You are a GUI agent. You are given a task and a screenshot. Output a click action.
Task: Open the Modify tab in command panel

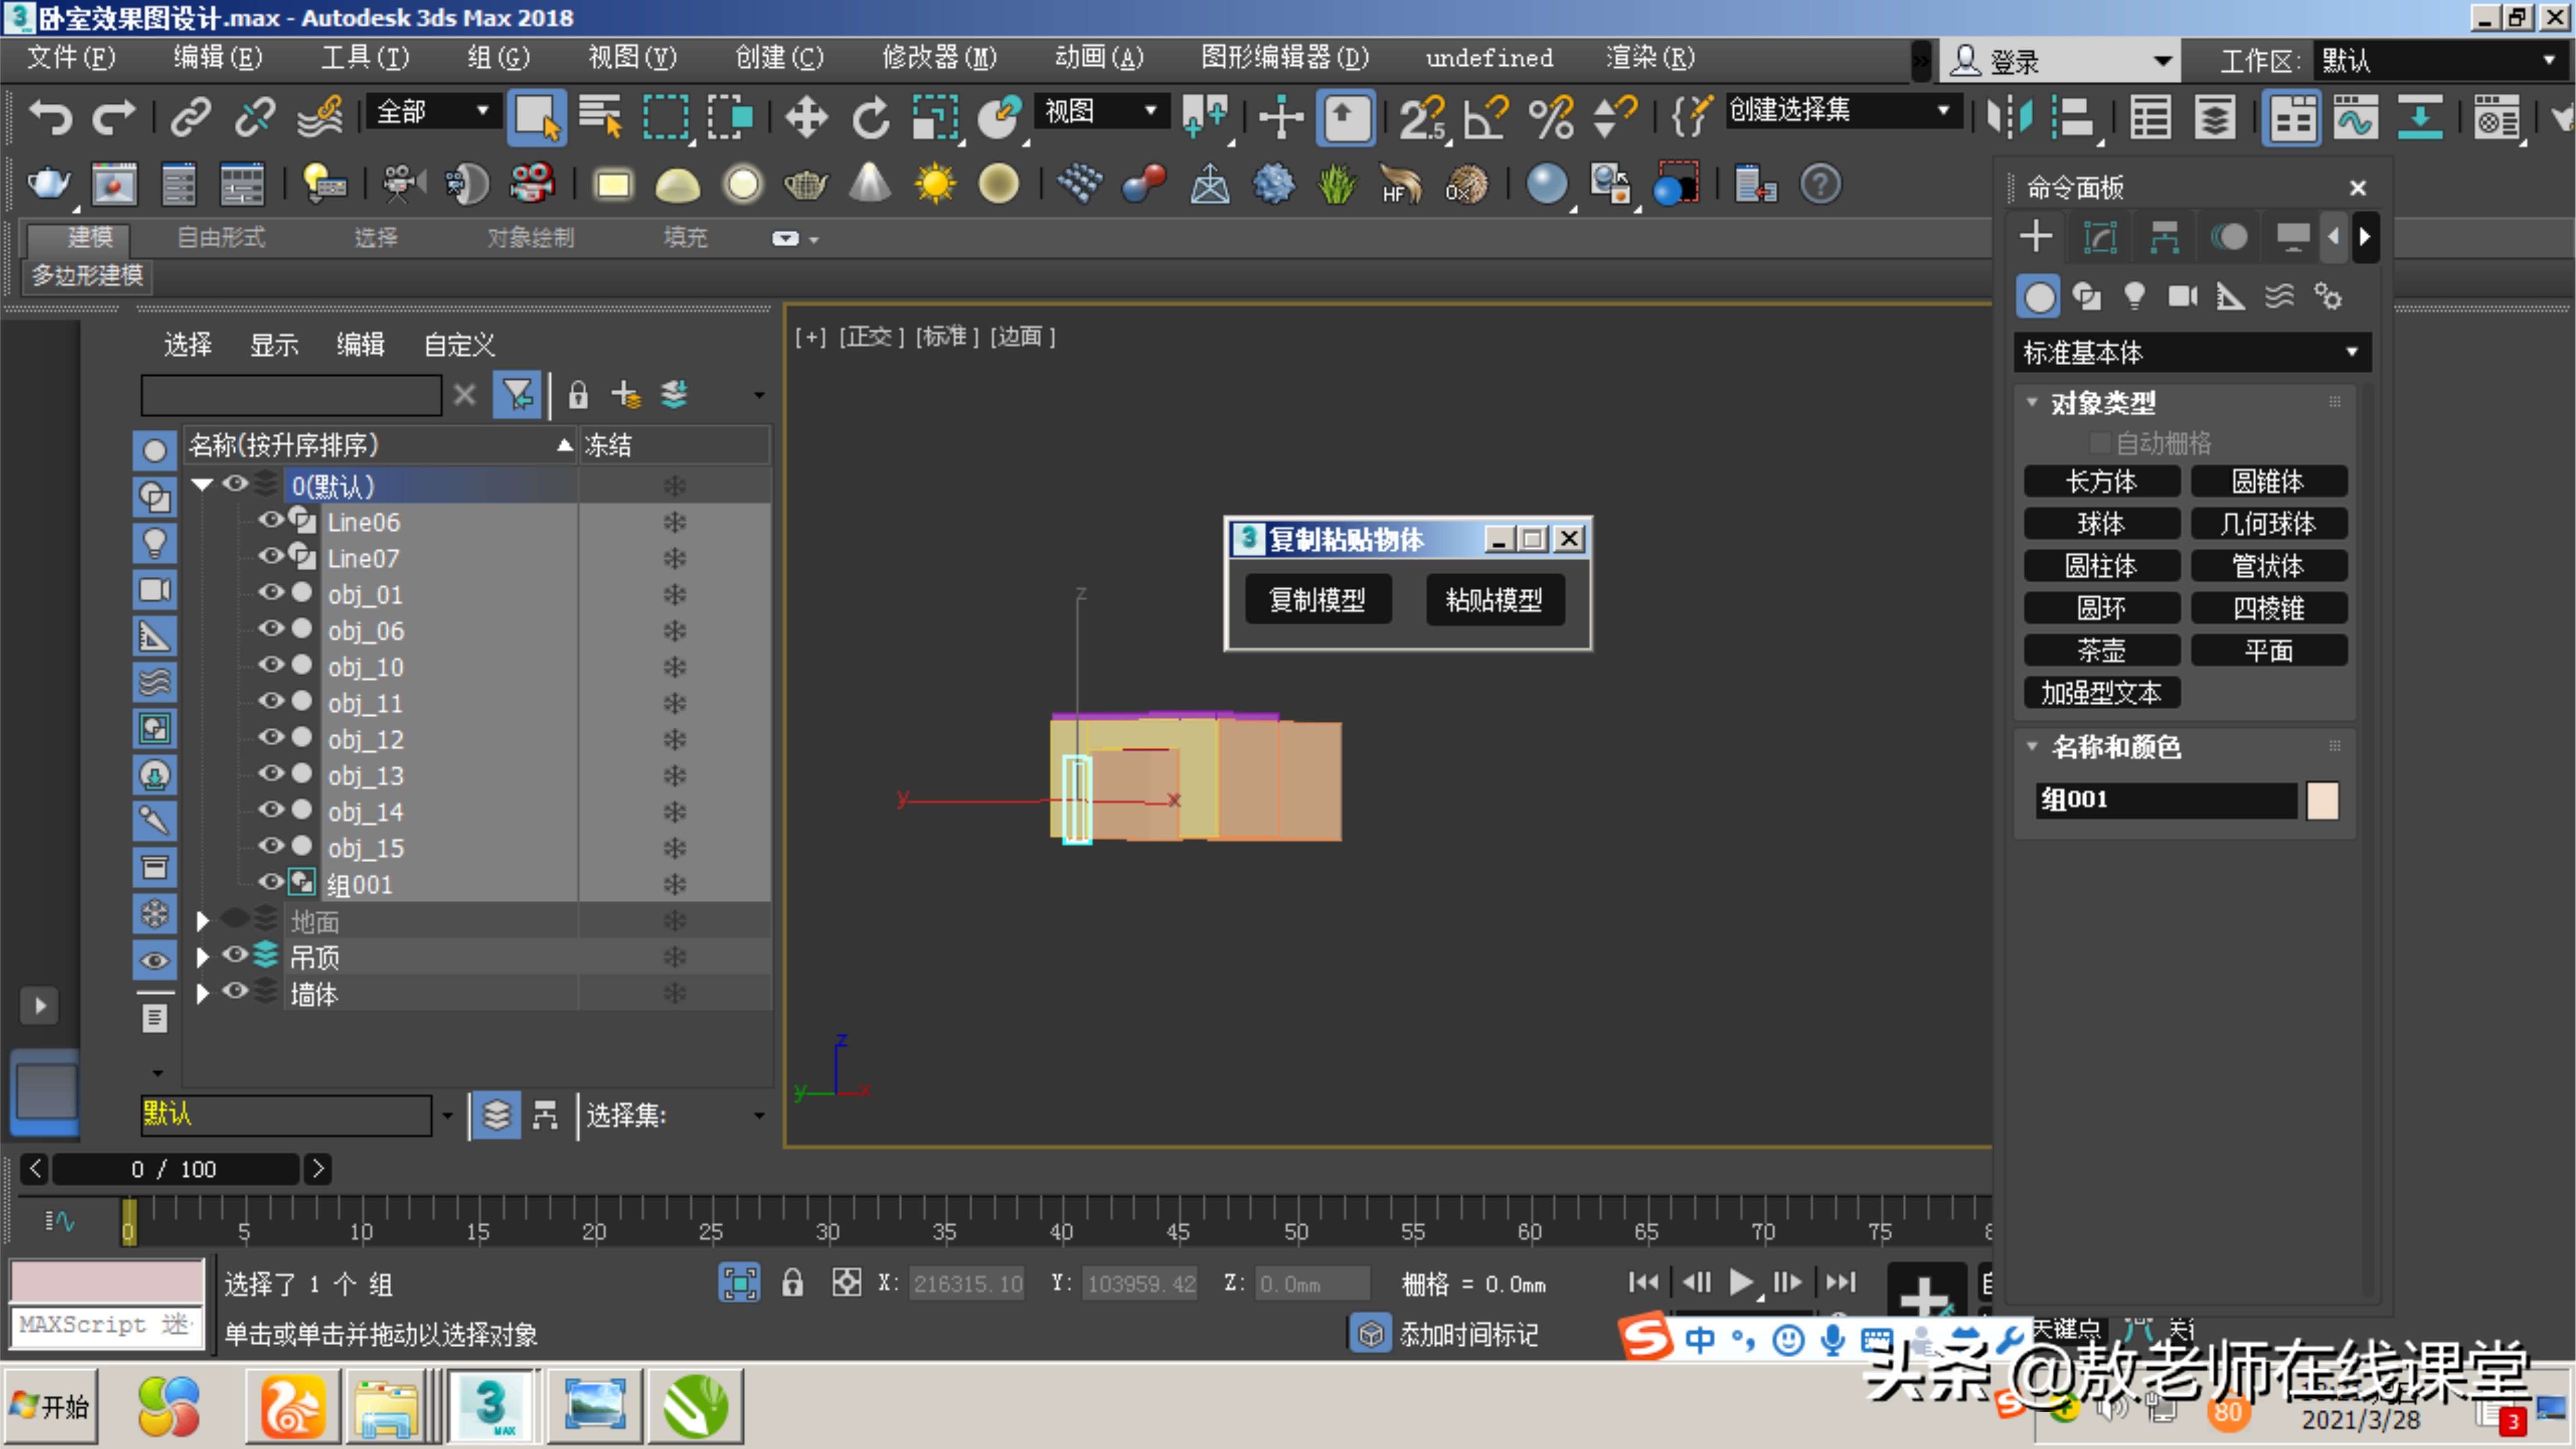2100,237
